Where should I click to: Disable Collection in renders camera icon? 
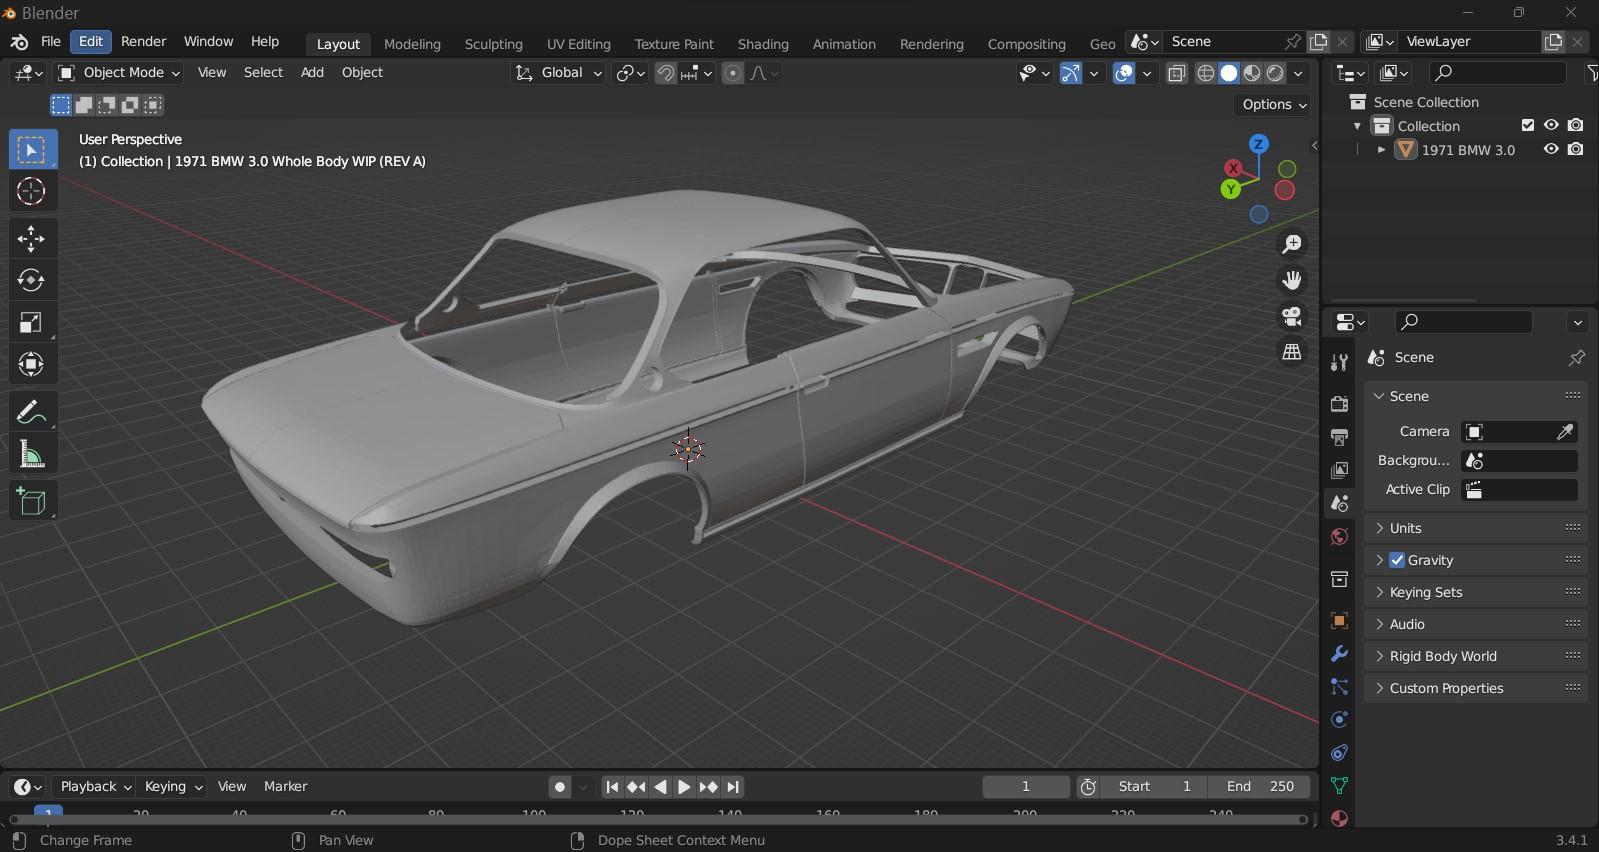[x=1576, y=126]
